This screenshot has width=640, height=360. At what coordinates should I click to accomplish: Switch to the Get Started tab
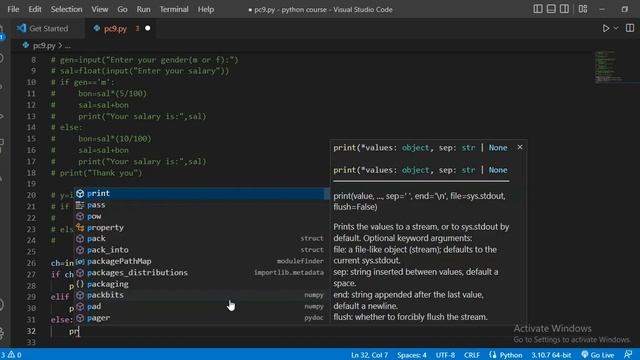point(48,29)
